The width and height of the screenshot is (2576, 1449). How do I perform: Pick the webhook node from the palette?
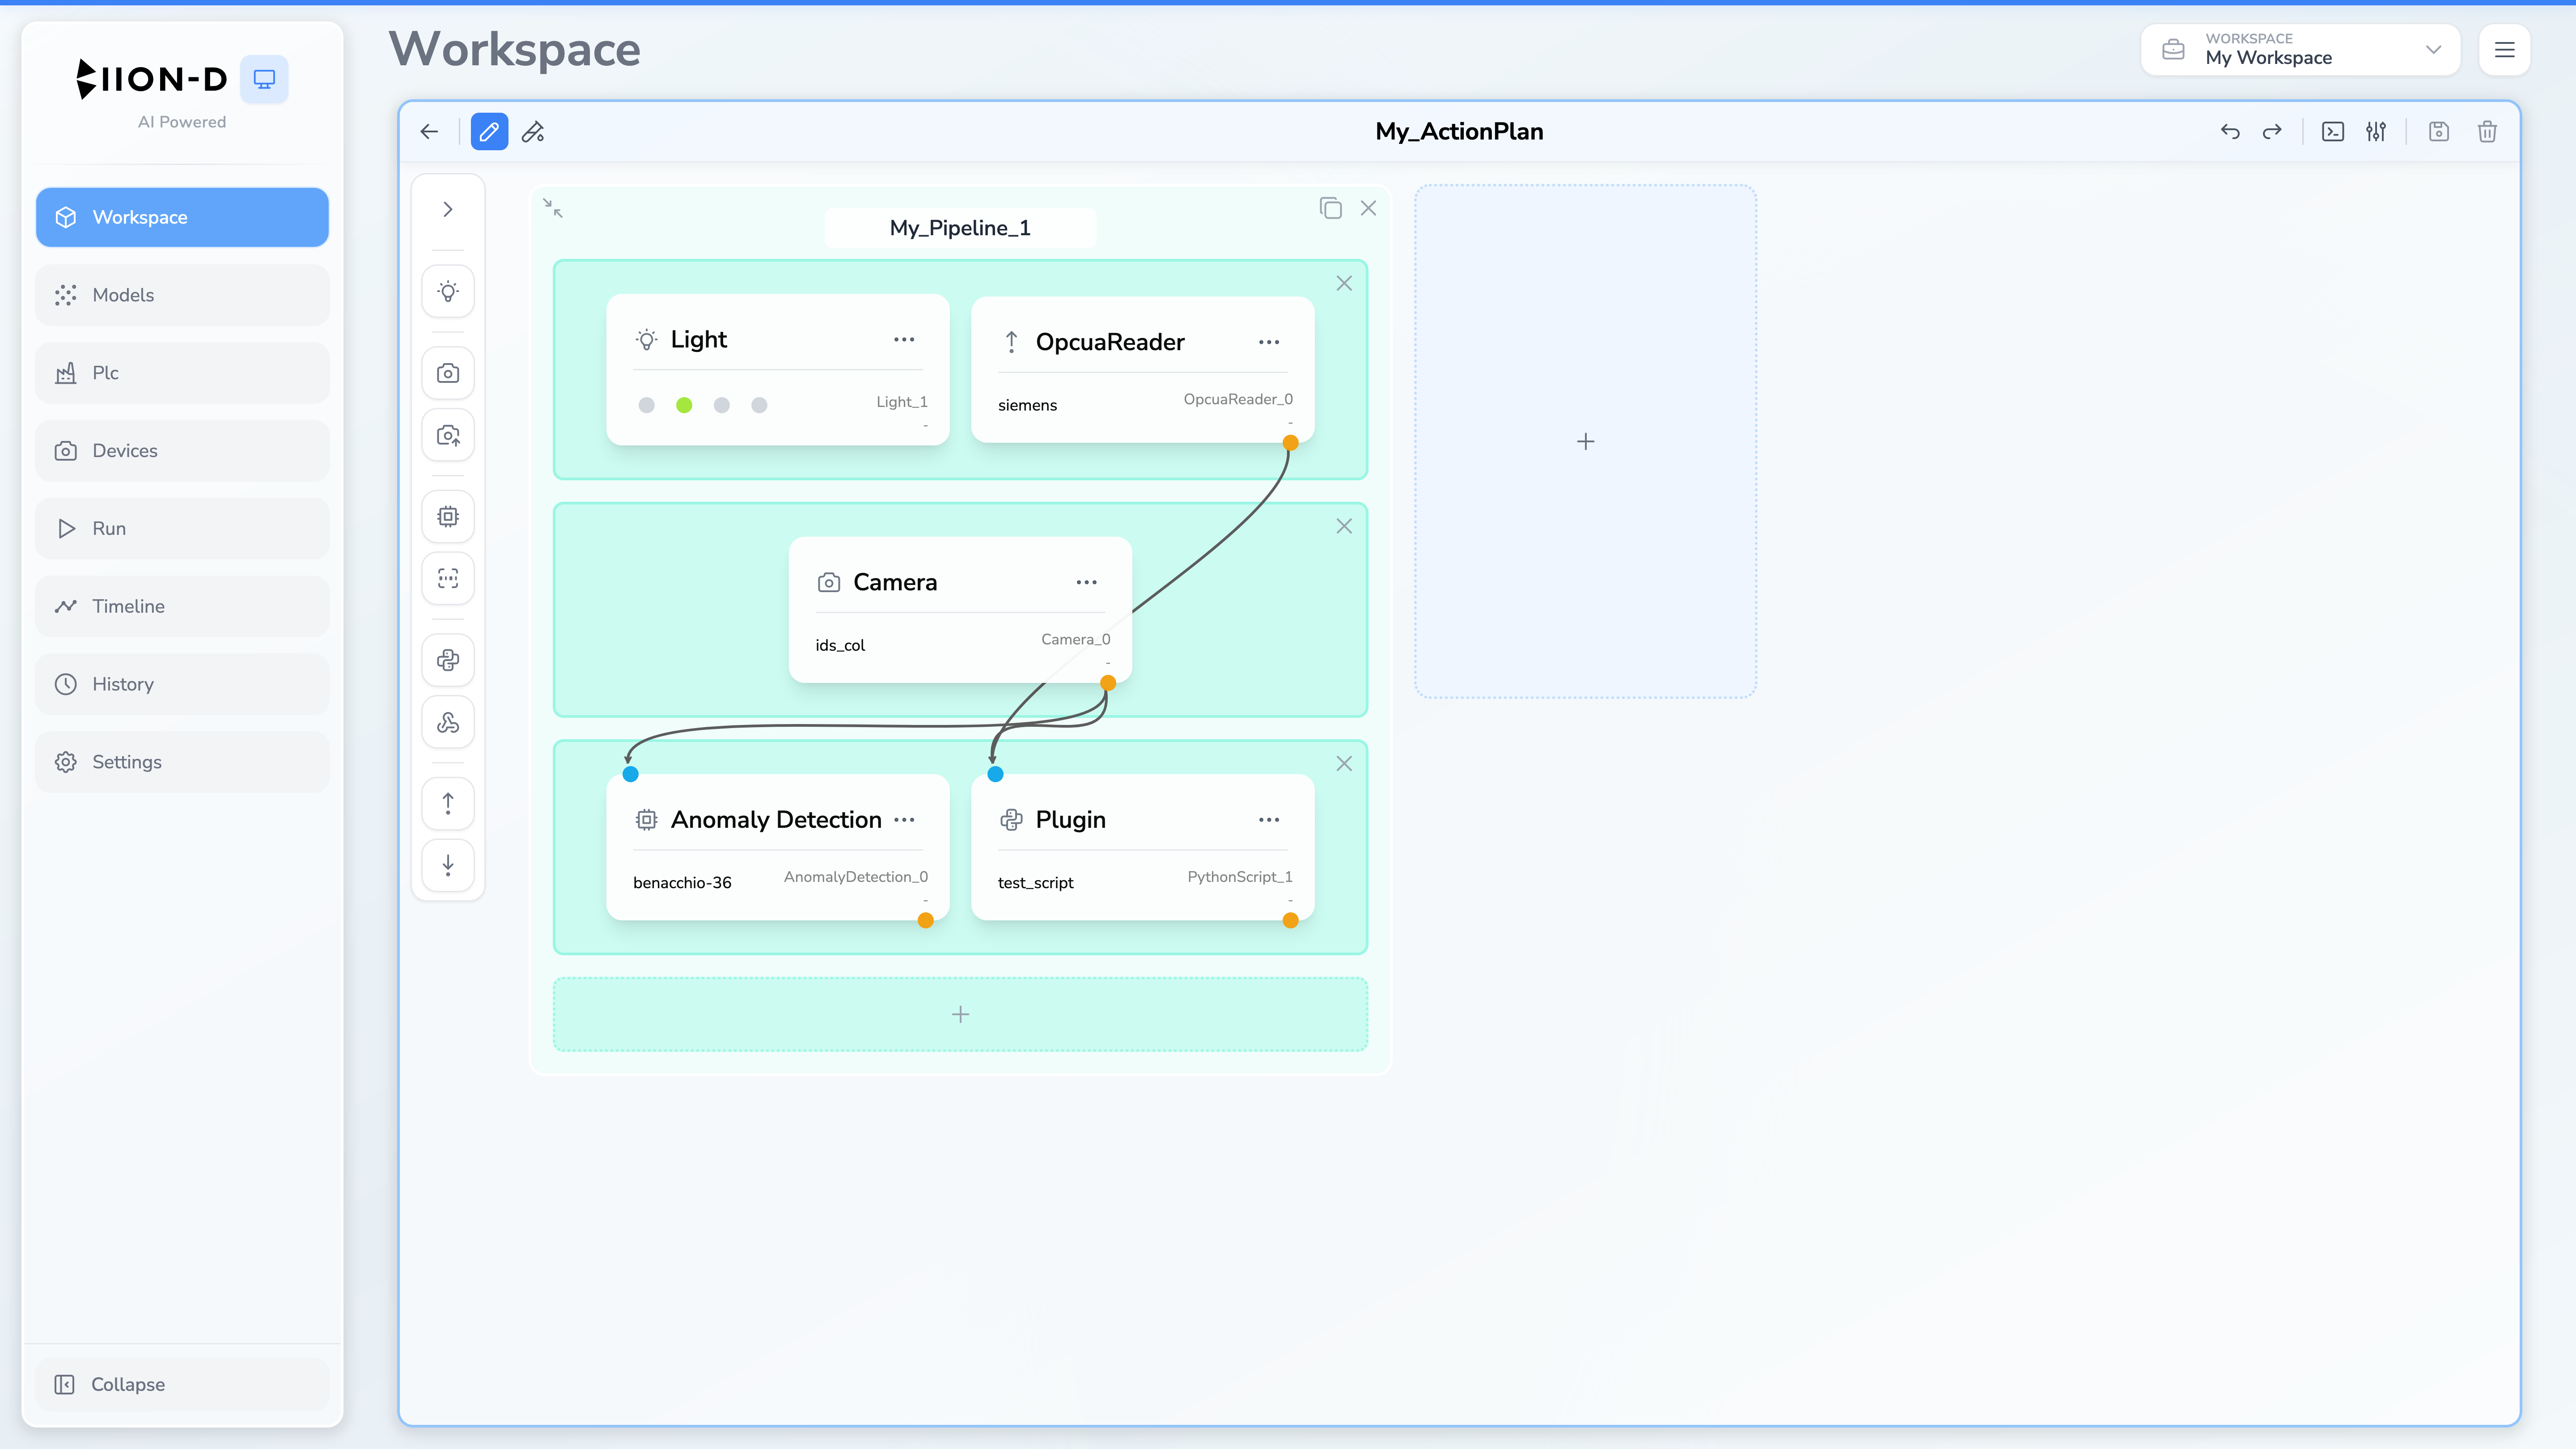click(448, 722)
